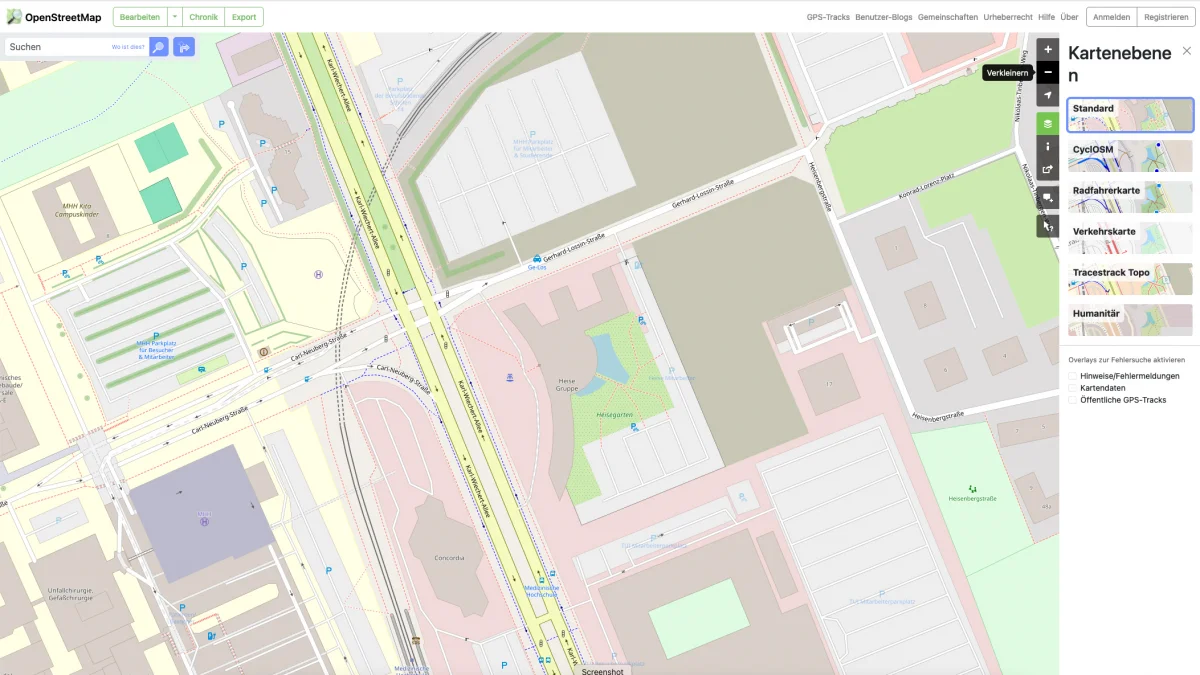The width and height of the screenshot is (1200, 675).
Task: Click the zoom in plus button
Action: (1047, 49)
